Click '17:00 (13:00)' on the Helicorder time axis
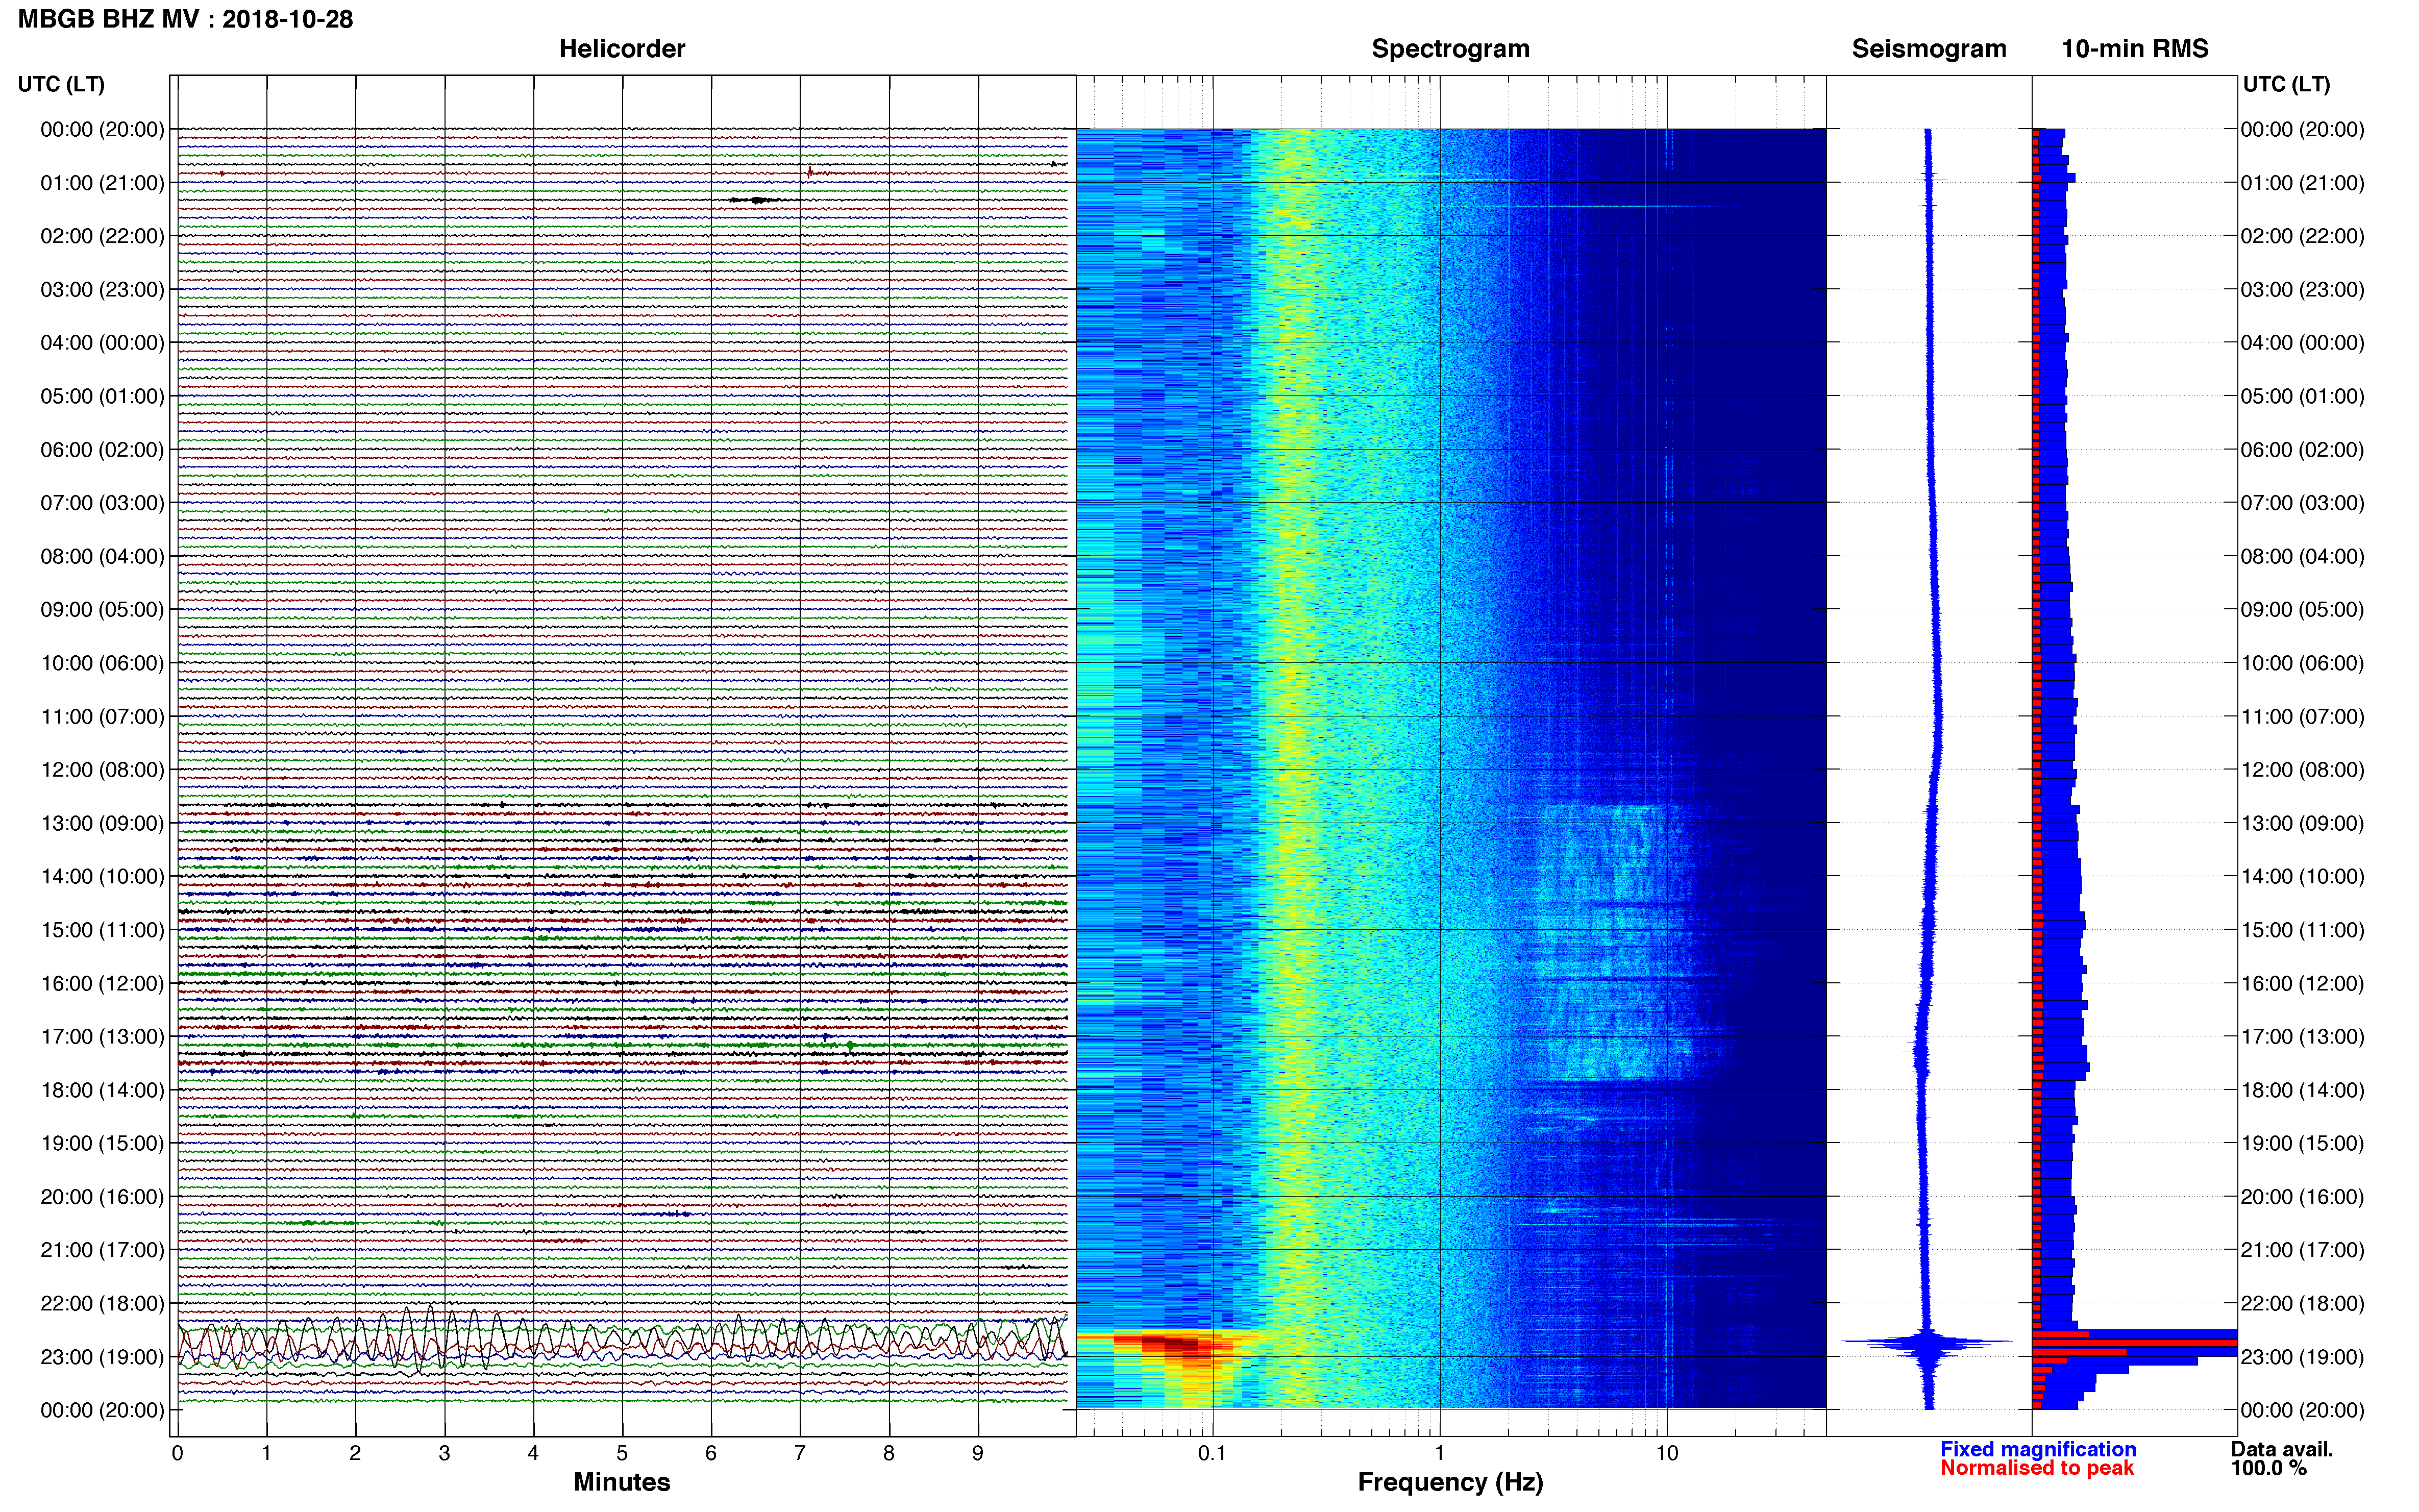Screen dimensions: 2419x1512 click(102, 1036)
